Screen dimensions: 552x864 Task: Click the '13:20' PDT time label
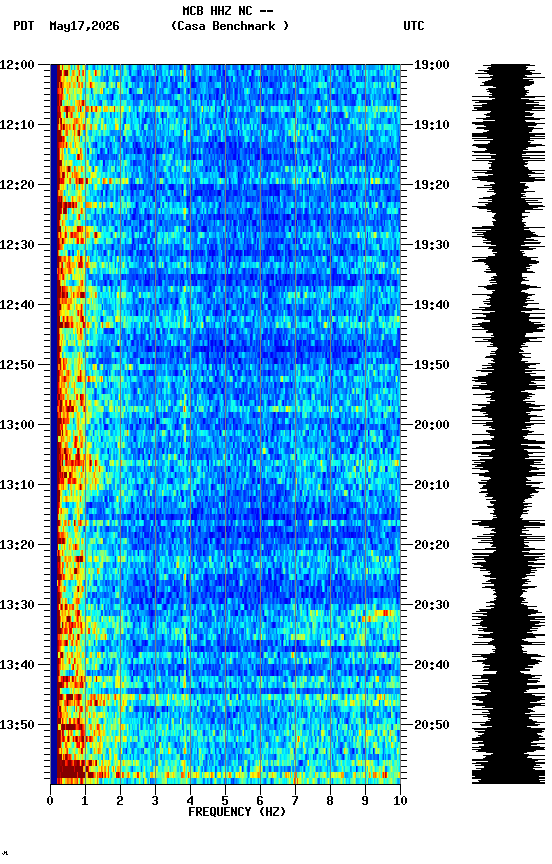click(17, 546)
